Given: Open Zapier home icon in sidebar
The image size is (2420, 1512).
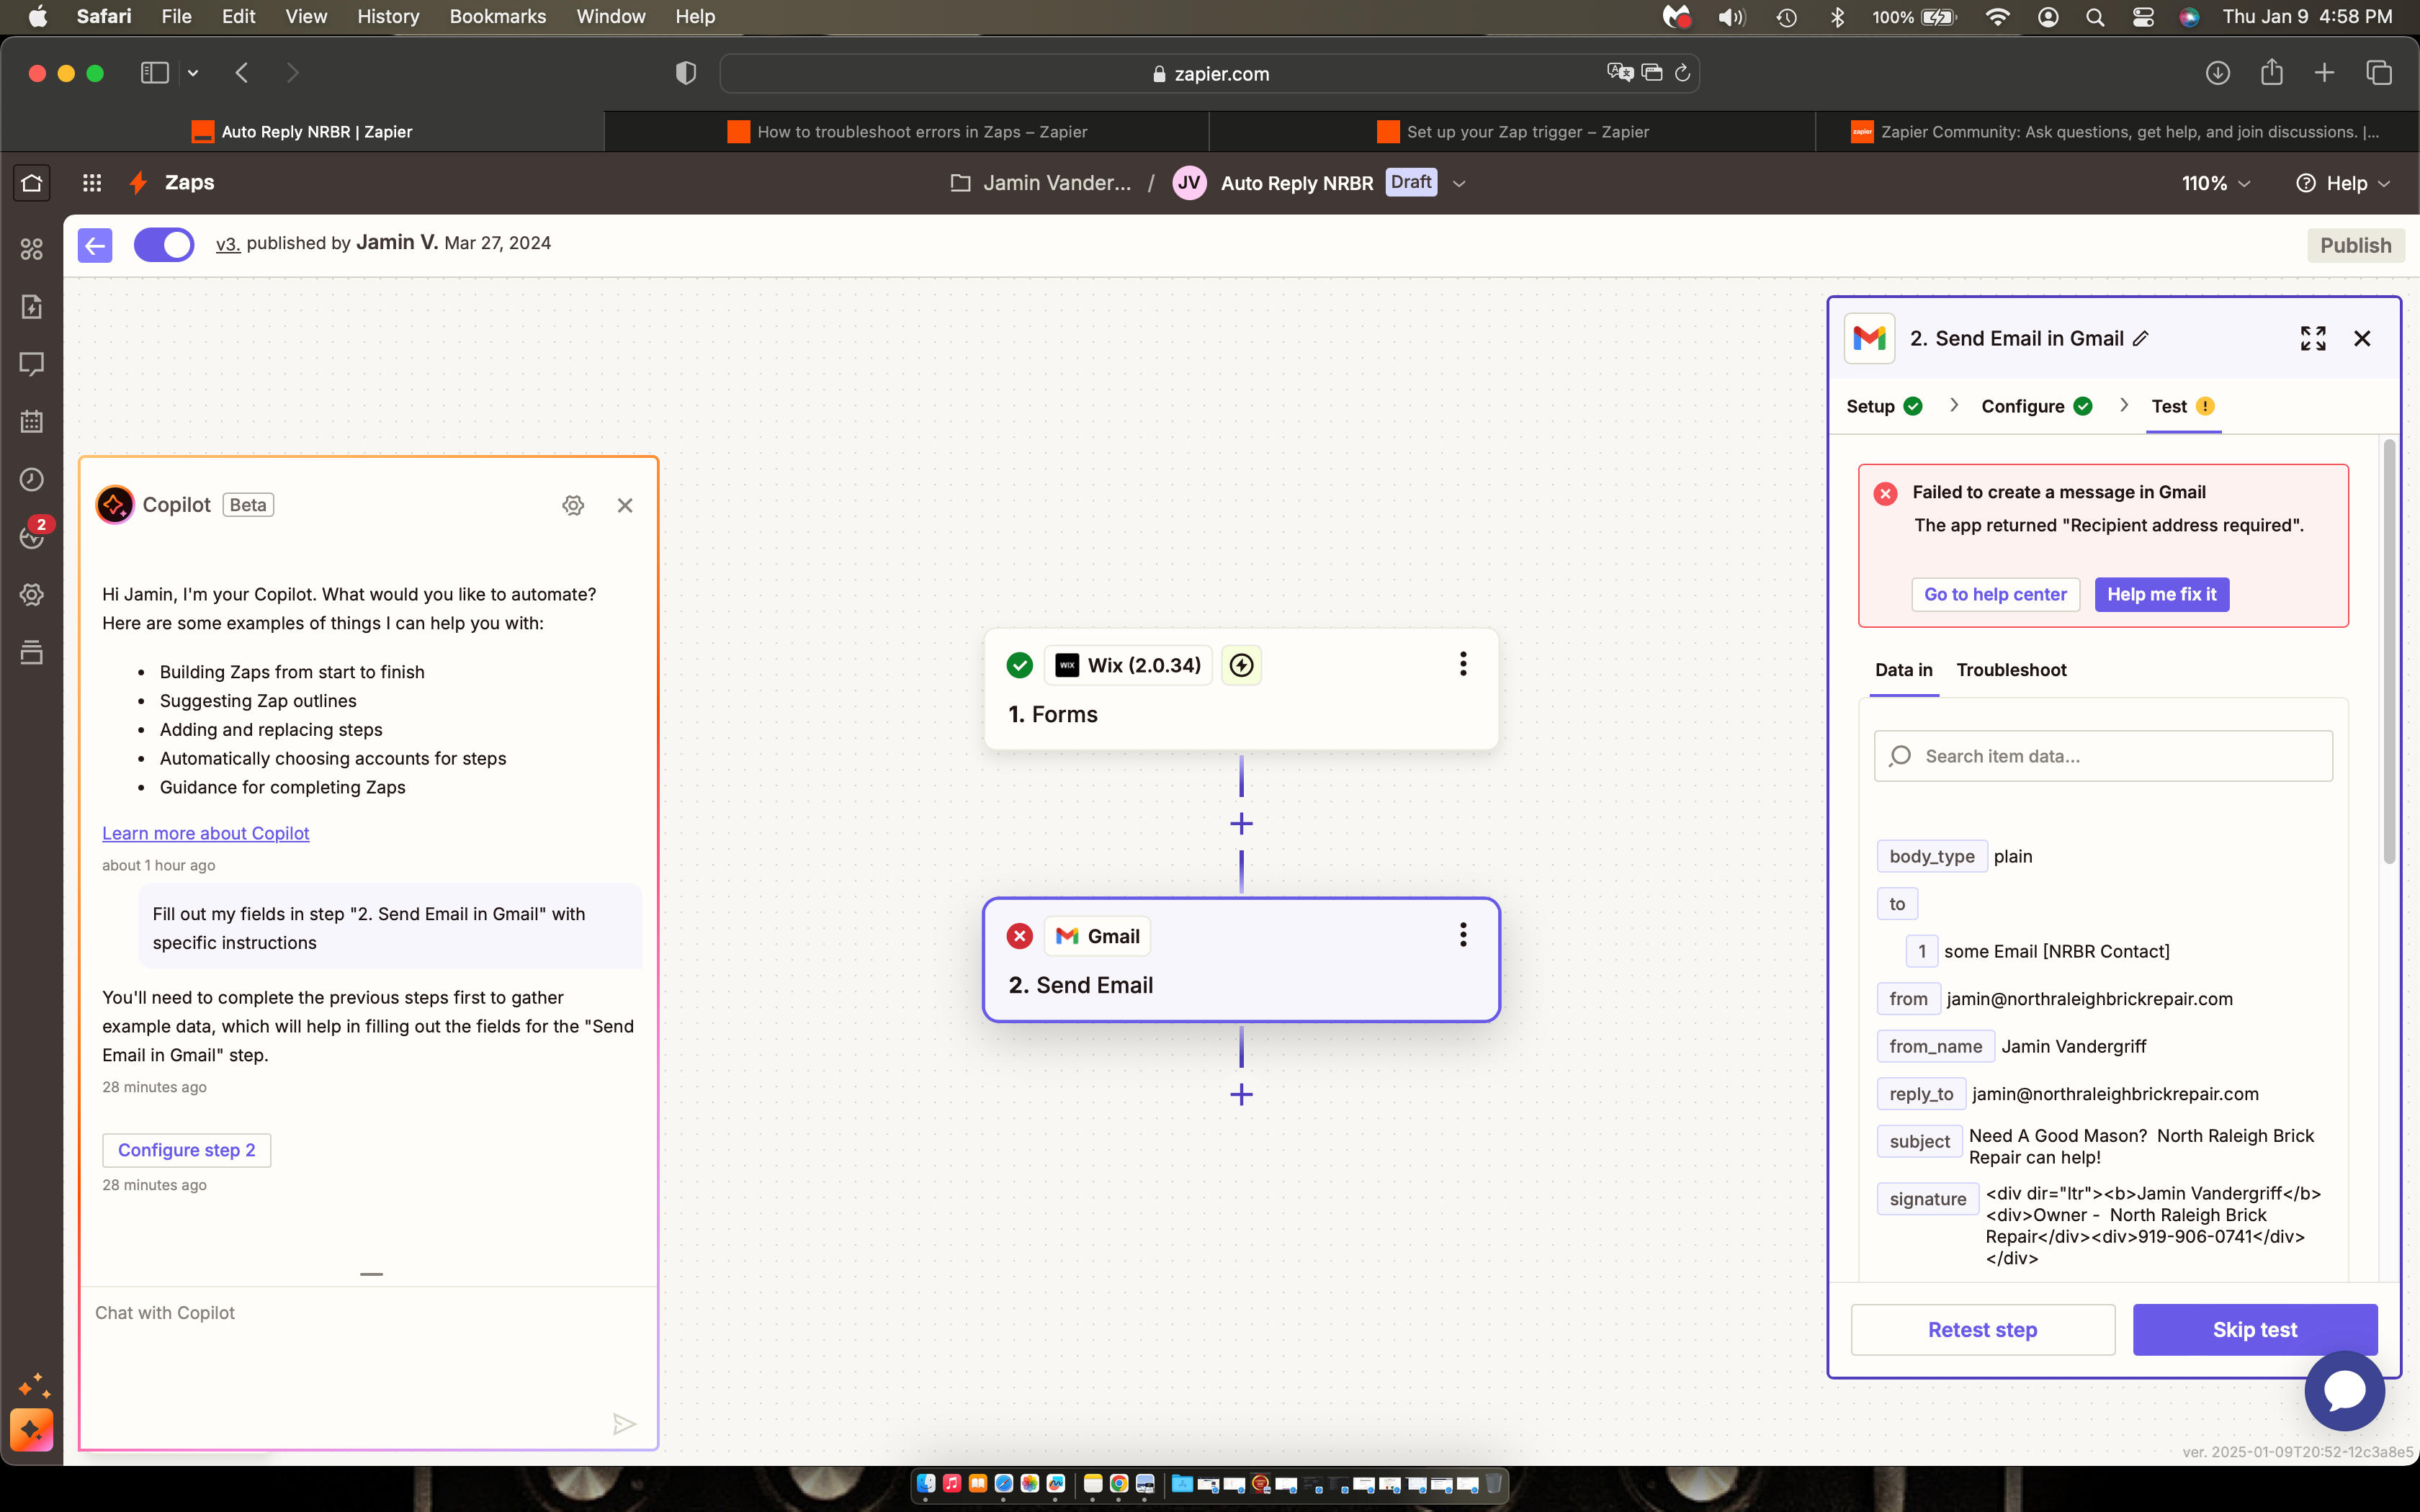Looking at the screenshot, I should [32, 183].
